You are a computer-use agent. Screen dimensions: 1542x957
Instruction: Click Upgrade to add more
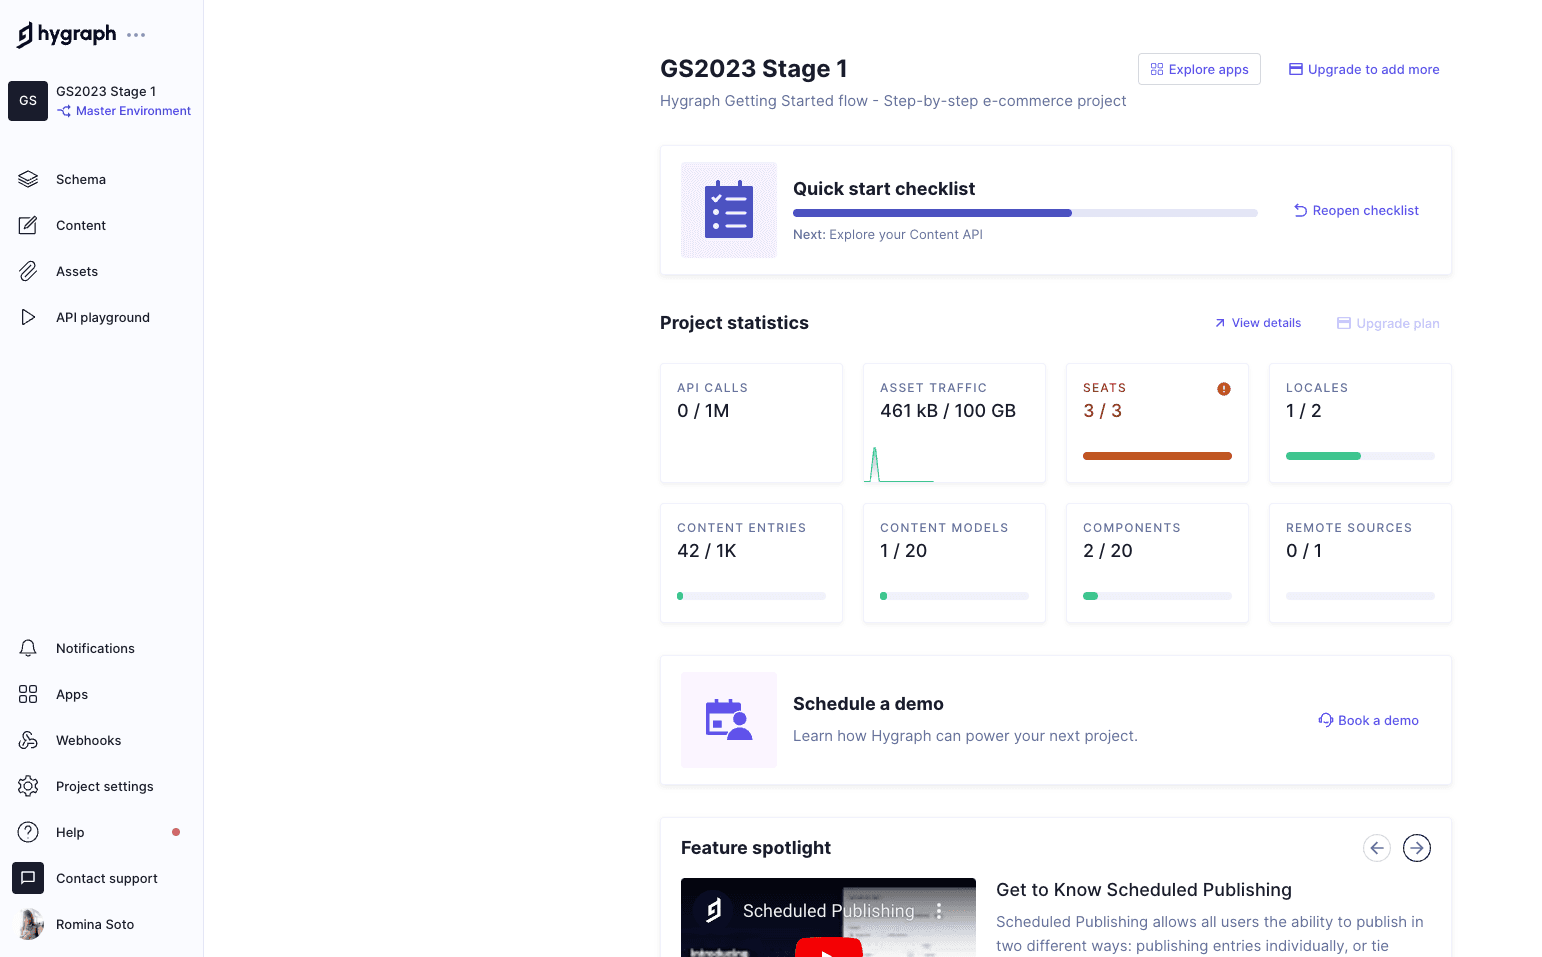pyautogui.click(x=1364, y=69)
